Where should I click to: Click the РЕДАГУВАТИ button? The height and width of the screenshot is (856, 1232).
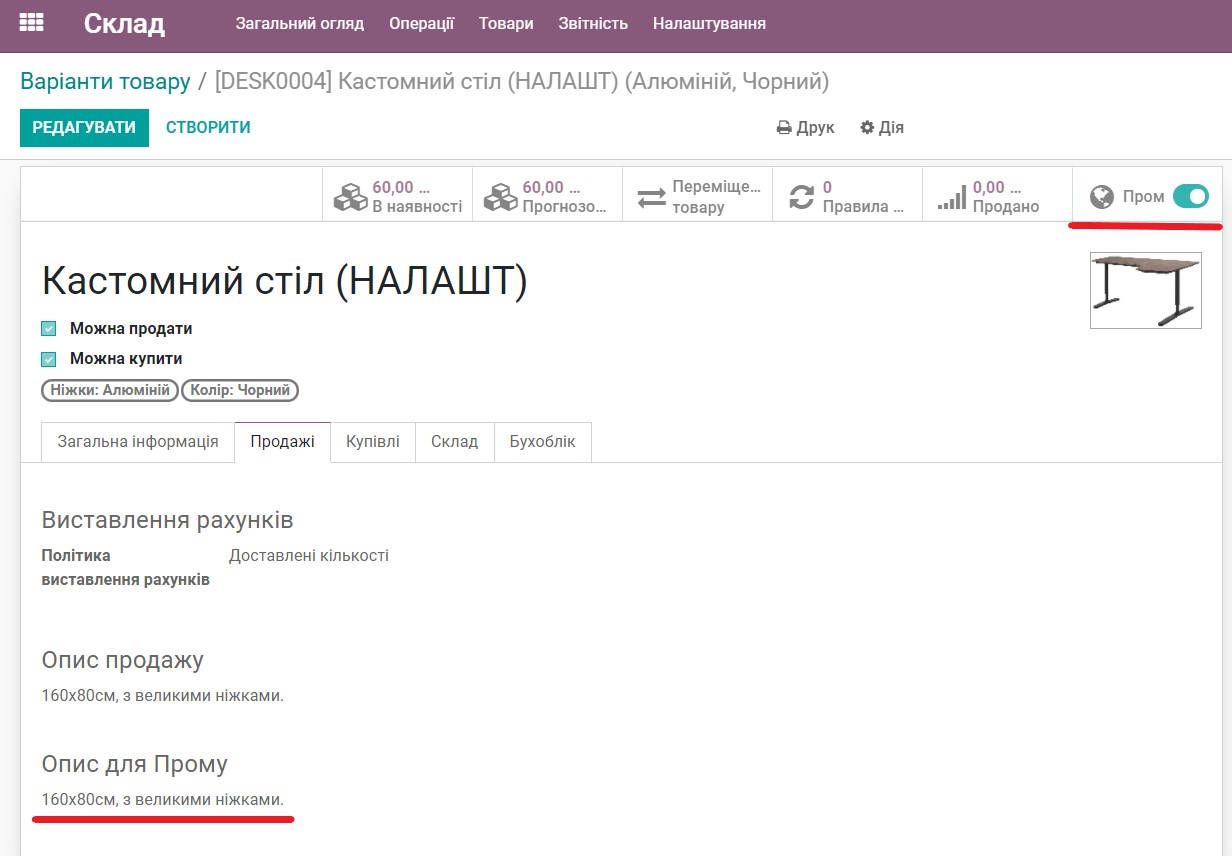(x=84, y=127)
